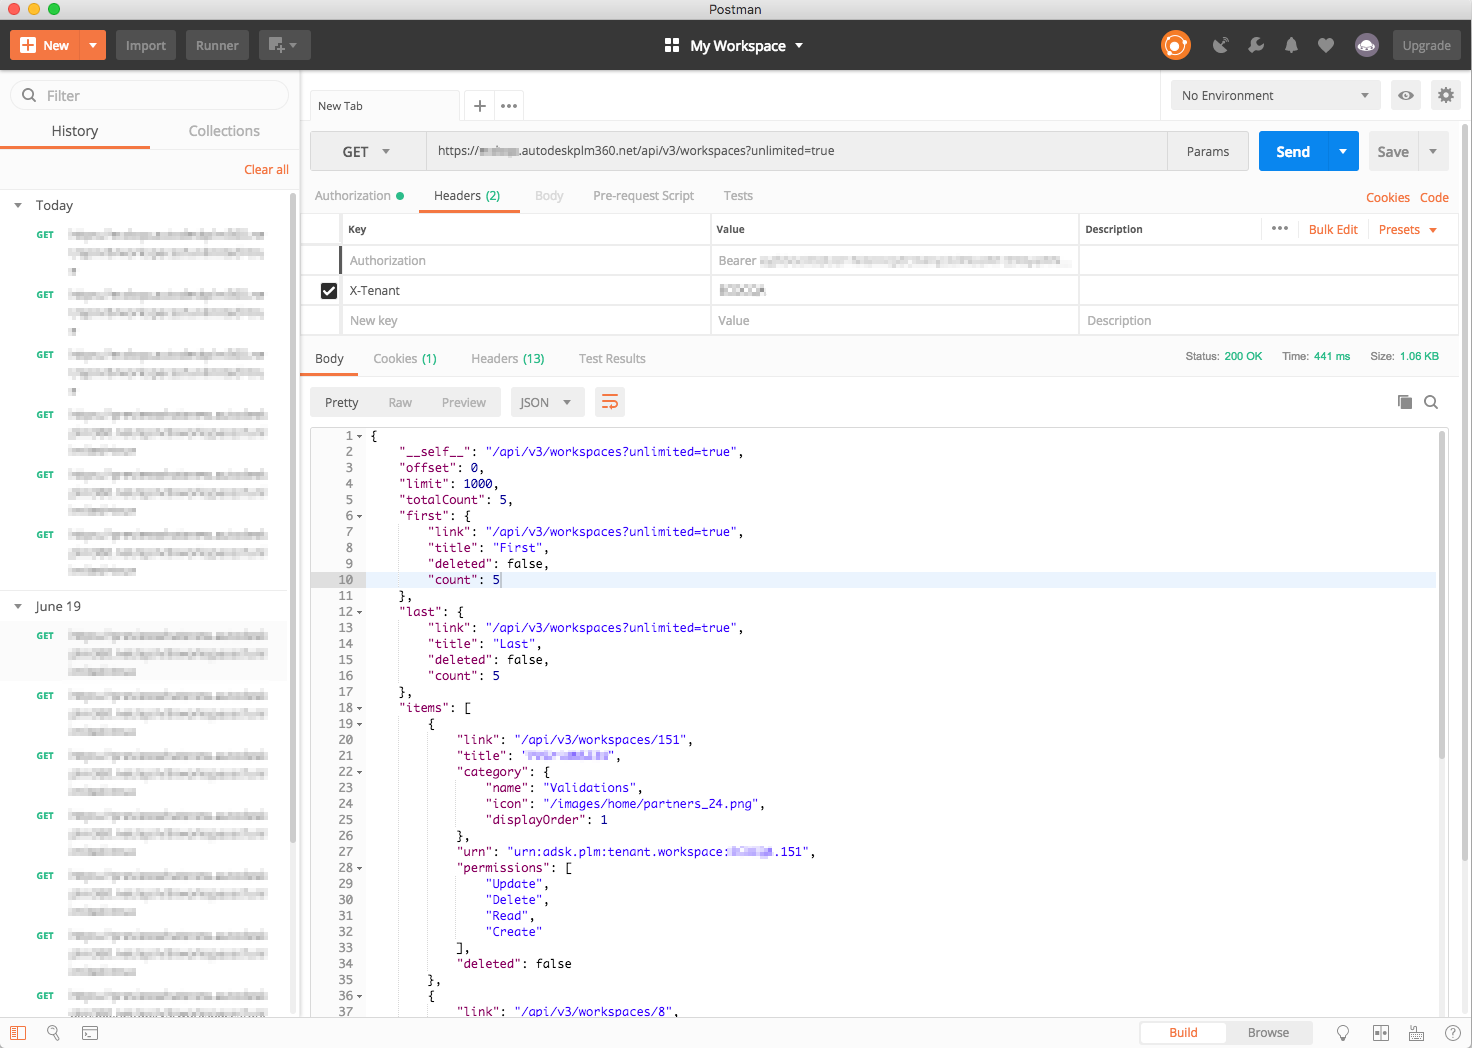1472x1048 pixels.
Task: Open the Runner
Action: point(217,45)
